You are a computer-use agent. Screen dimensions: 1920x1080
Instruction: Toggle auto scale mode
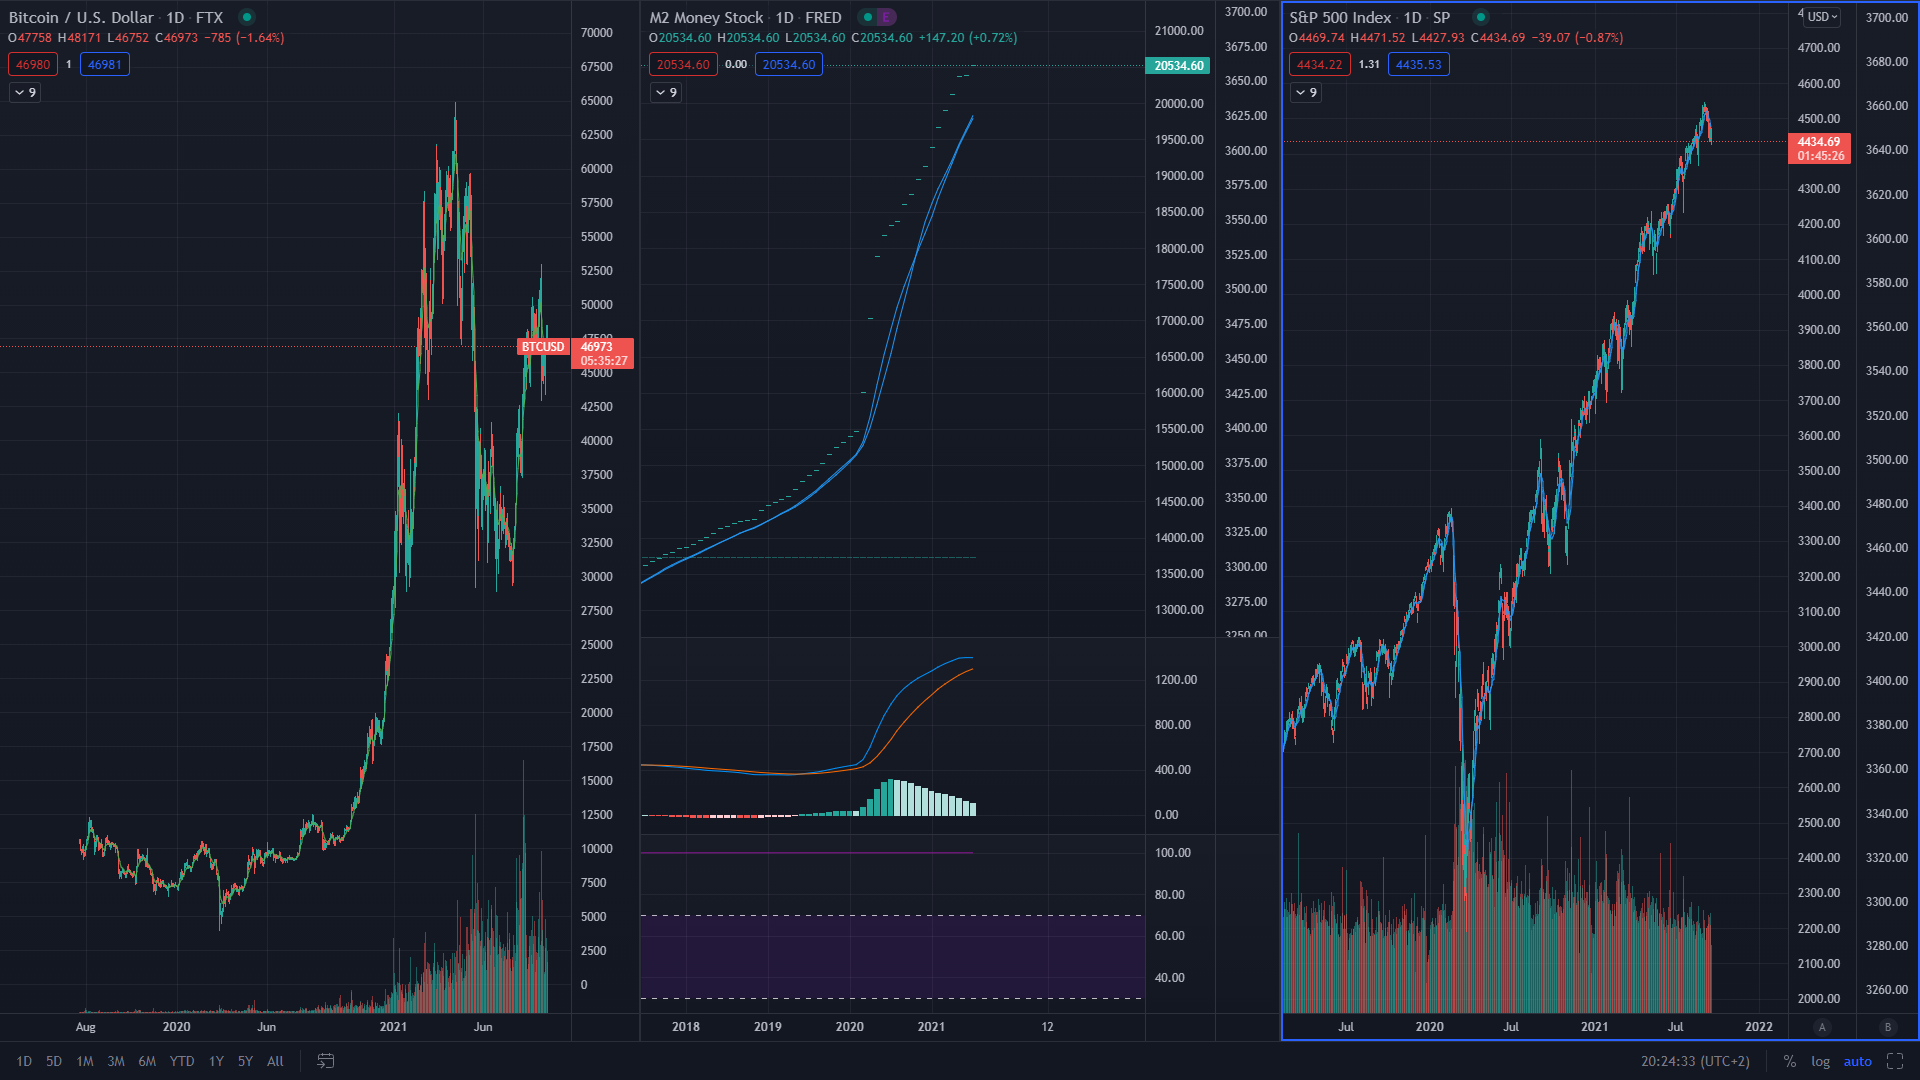1857,1061
